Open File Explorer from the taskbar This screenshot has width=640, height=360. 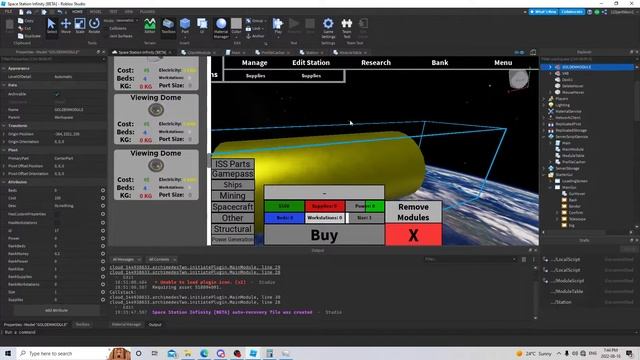coord(188,353)
